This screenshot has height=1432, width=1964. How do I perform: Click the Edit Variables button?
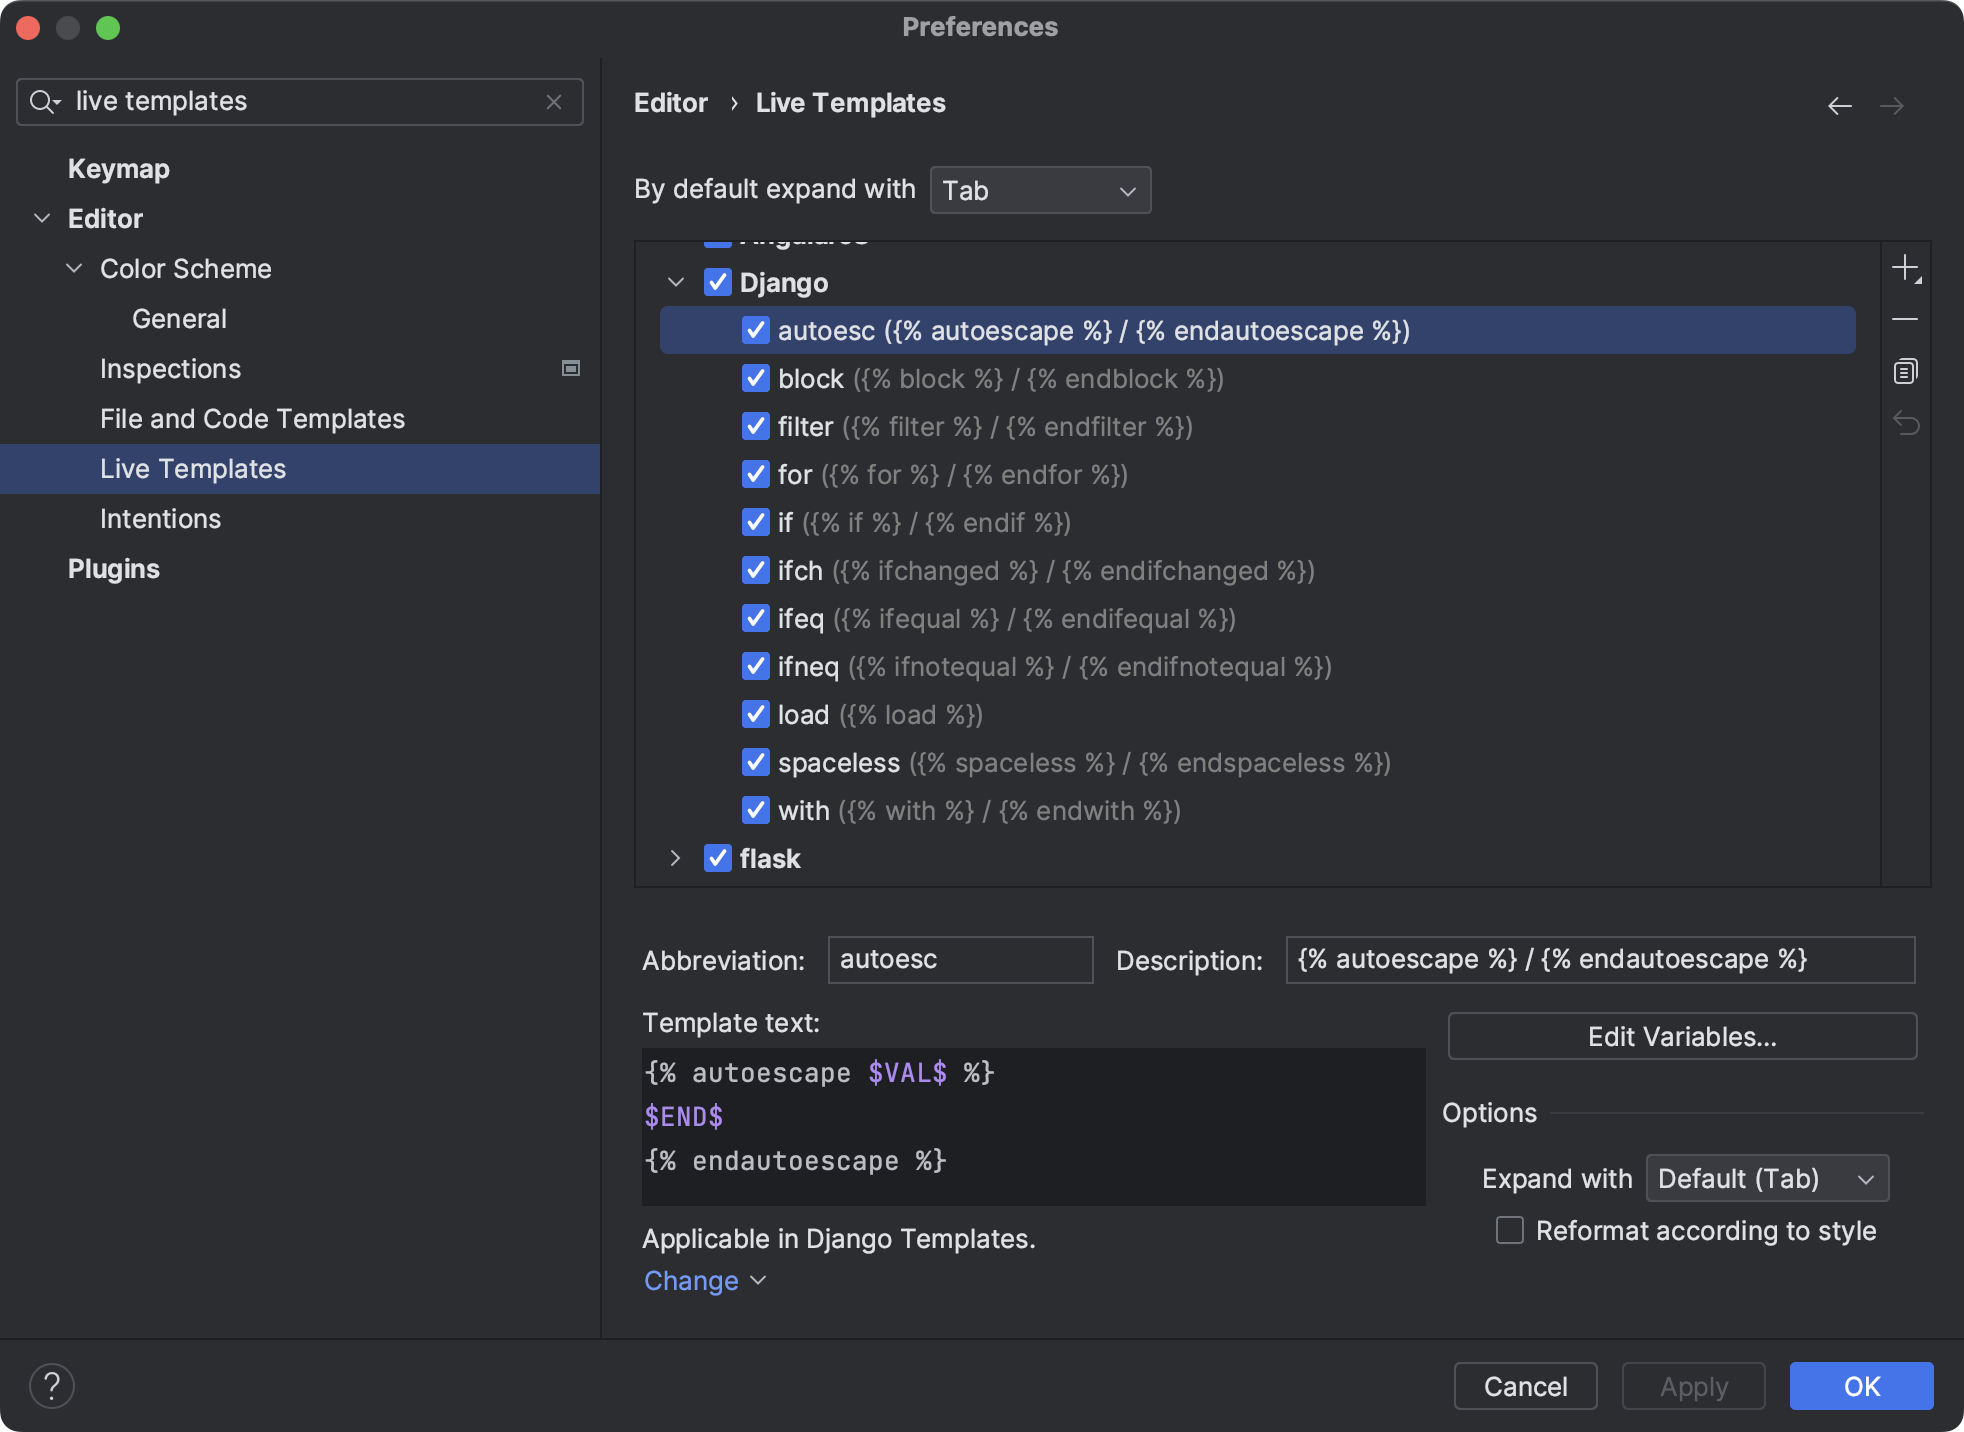(x=1681, y=1036)
